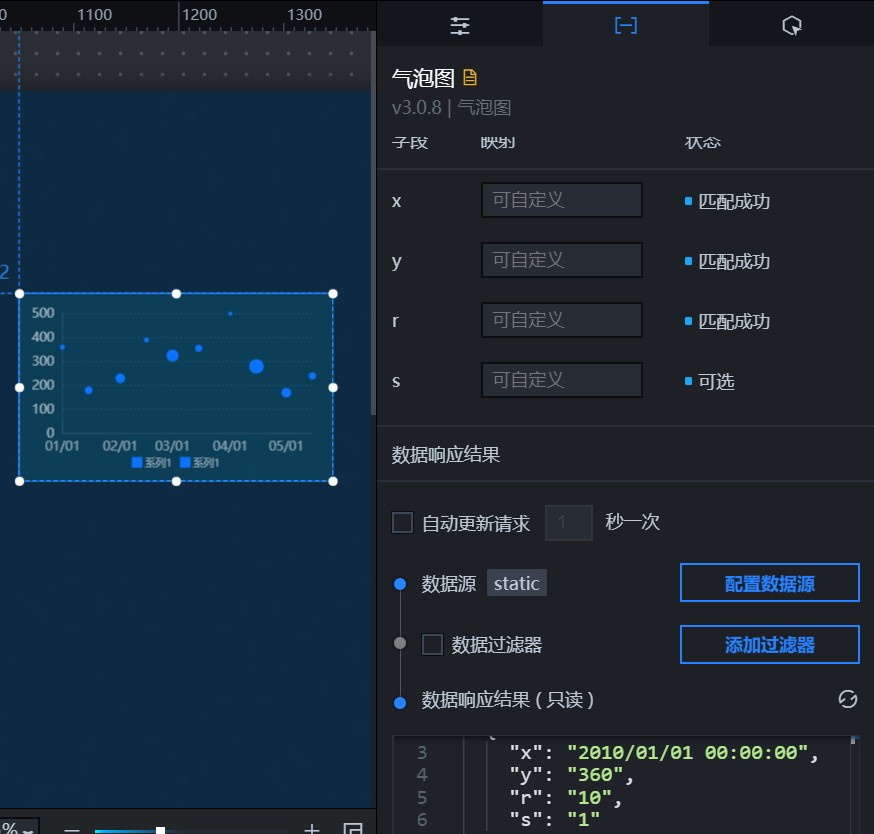
Task: Click the 配置数据源 button
Action: click(x=769, y=583)
